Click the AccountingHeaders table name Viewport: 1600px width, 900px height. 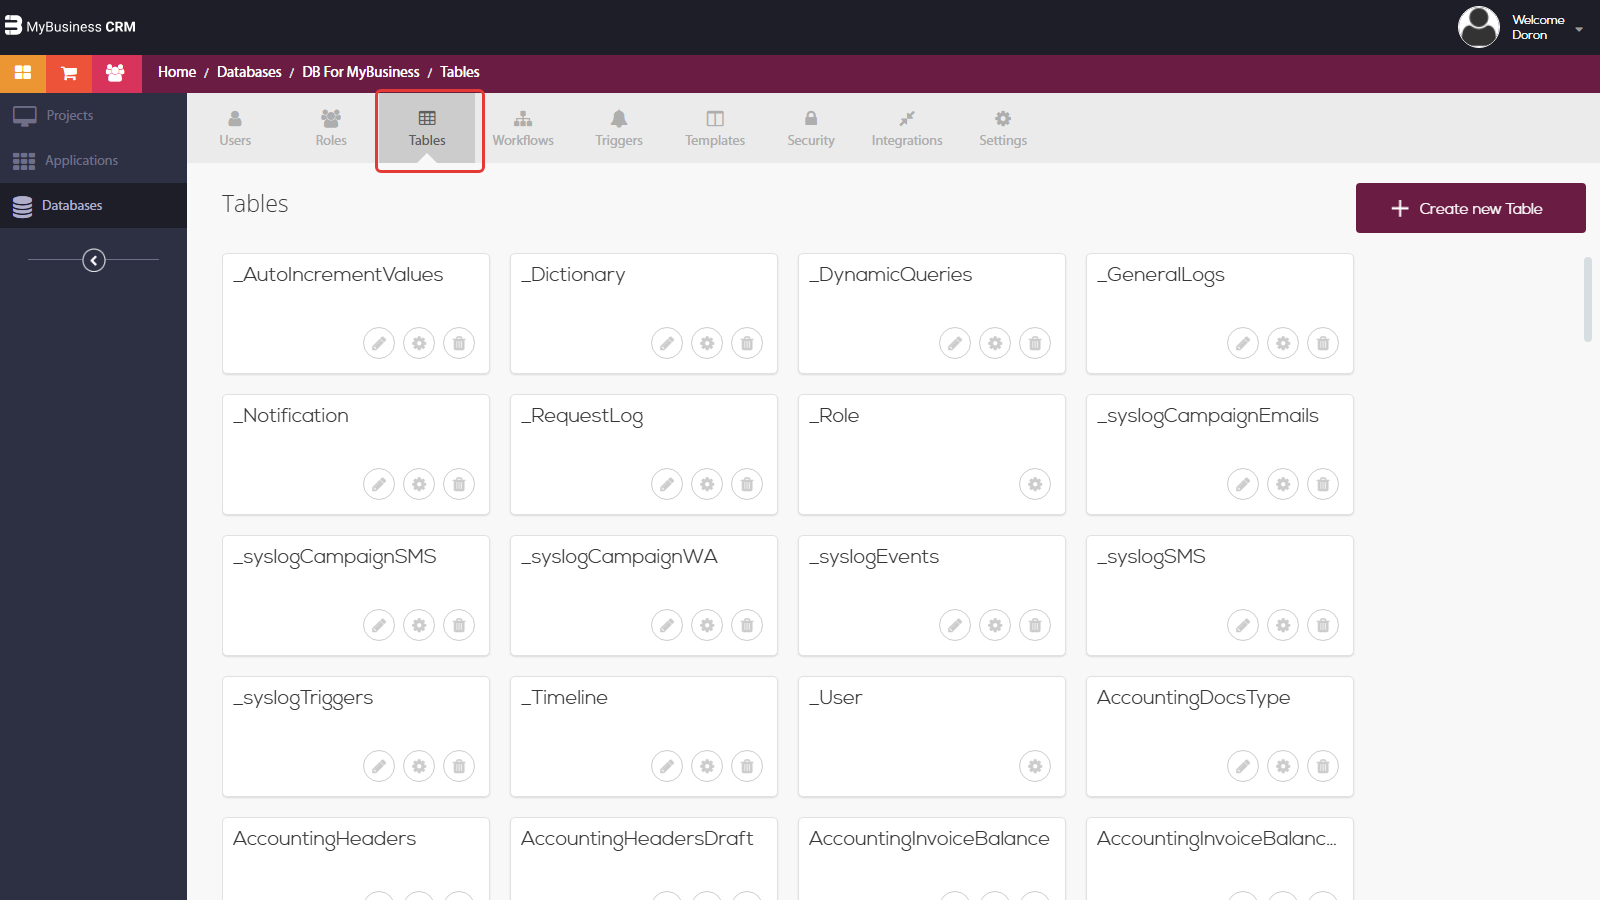324,839
